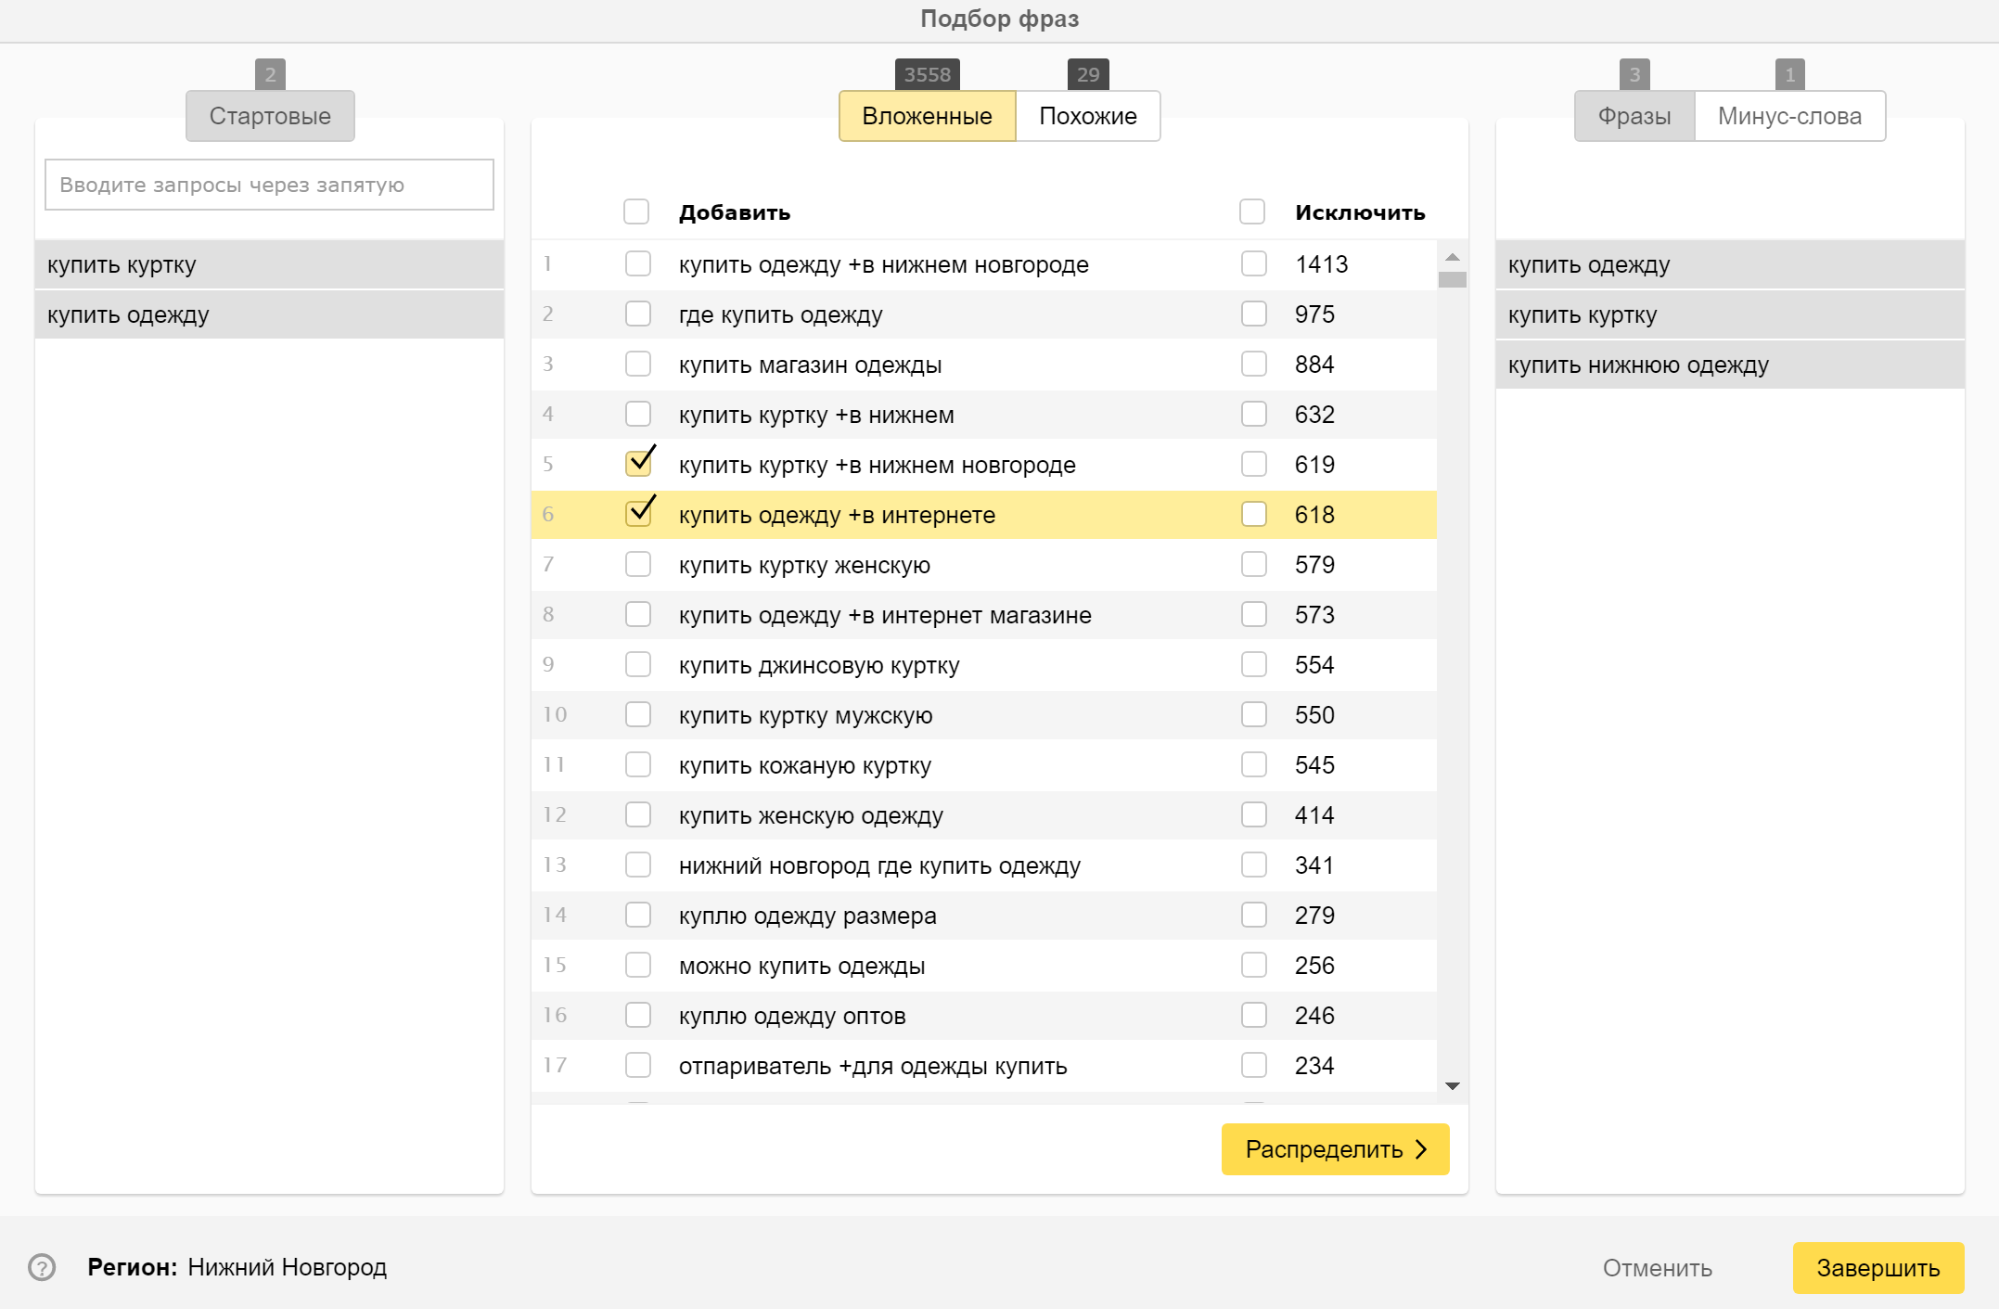Screen dimensions: 1999x1309
Task: Toggle the Добавить select-all checkbox
Action: (x=636, y=212)
